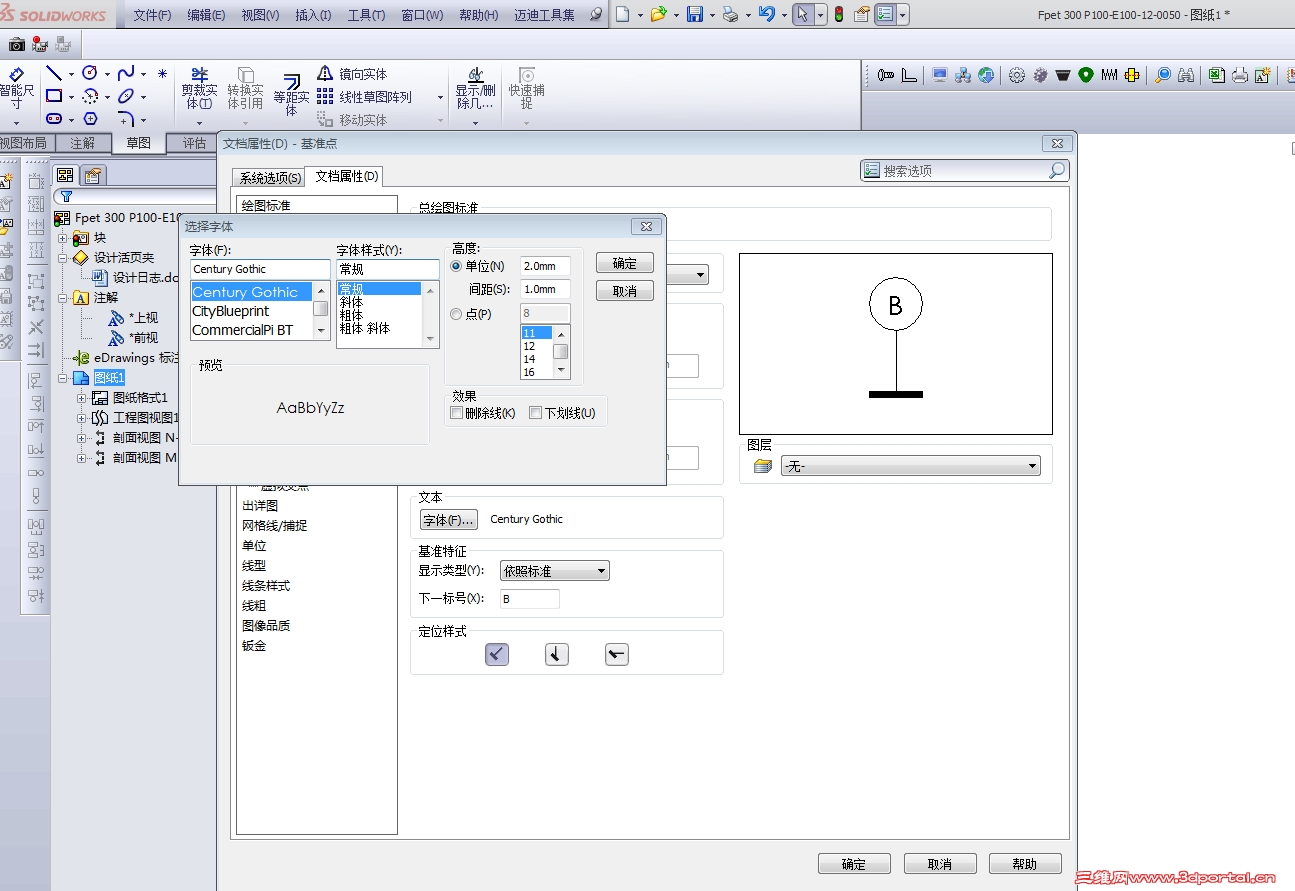This screenshot has height=891, width=1295.
Task: Open the 迈迪工具集 menu
Action: click(x=545, y=15)
